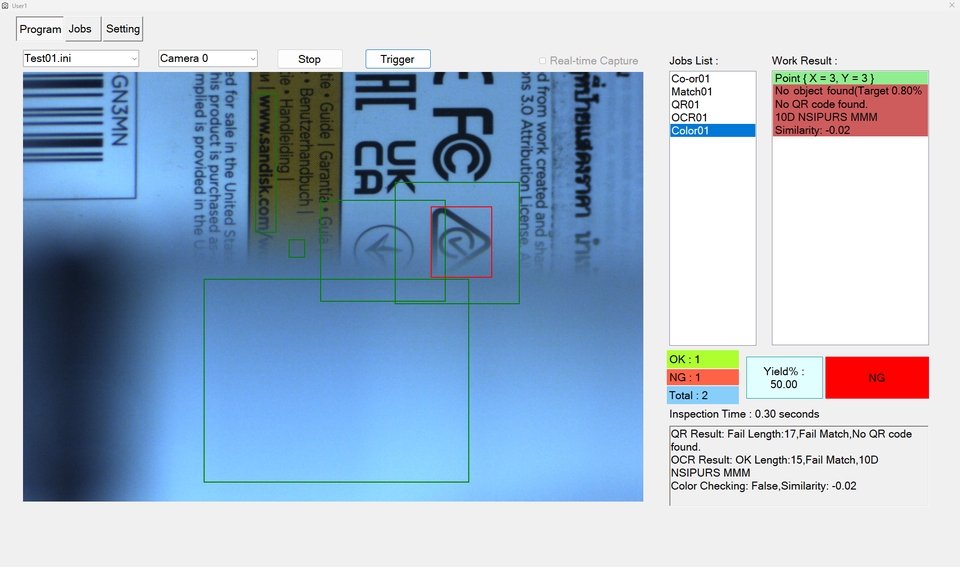Open the Camera 0 selection dropdown
The image size is (960, 567).
click(x=208, y=58)
